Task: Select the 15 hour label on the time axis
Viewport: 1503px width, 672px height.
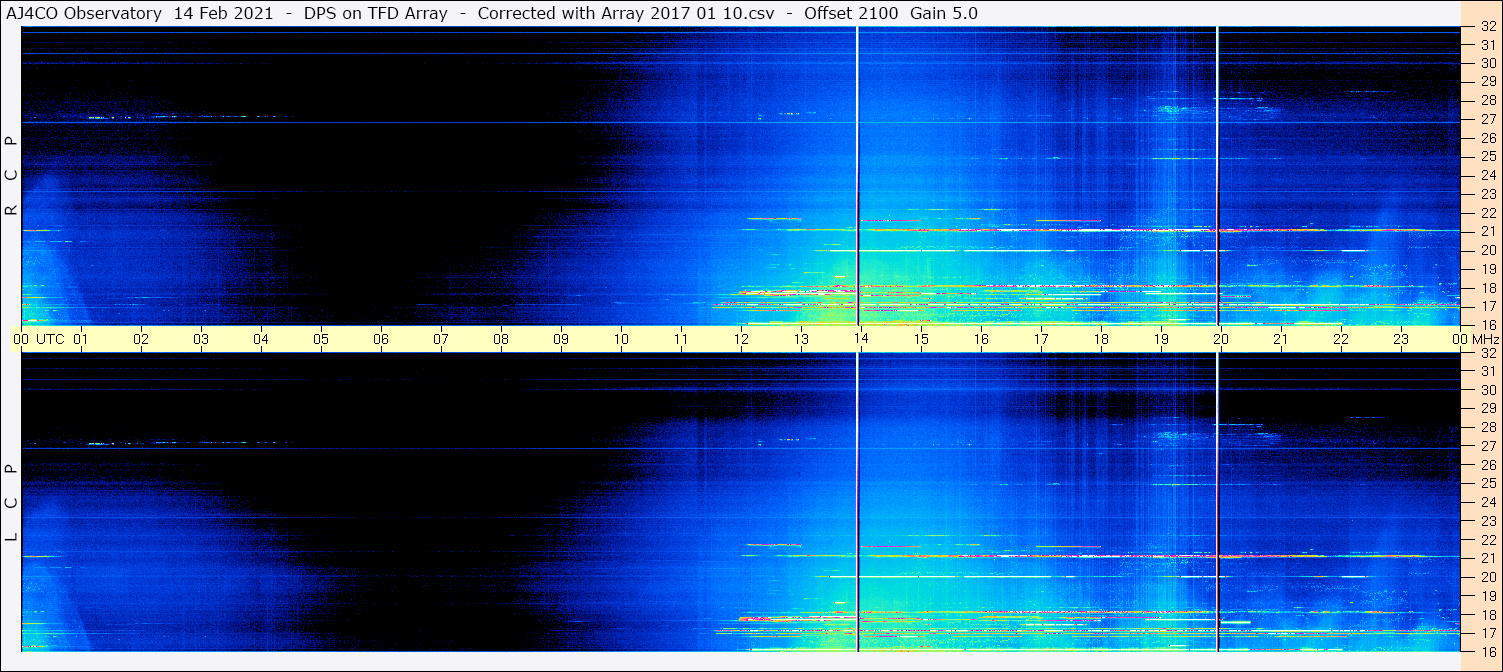Action: pos(921,339)
